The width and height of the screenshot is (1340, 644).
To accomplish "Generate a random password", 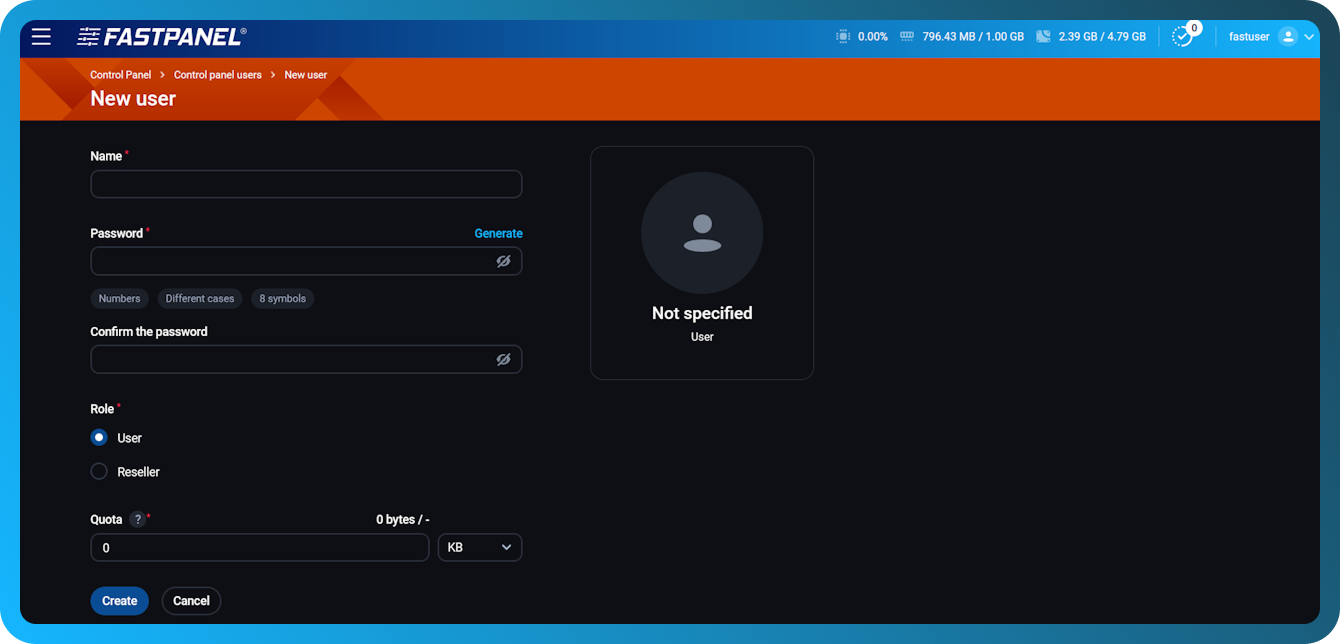I will [498, 233].
